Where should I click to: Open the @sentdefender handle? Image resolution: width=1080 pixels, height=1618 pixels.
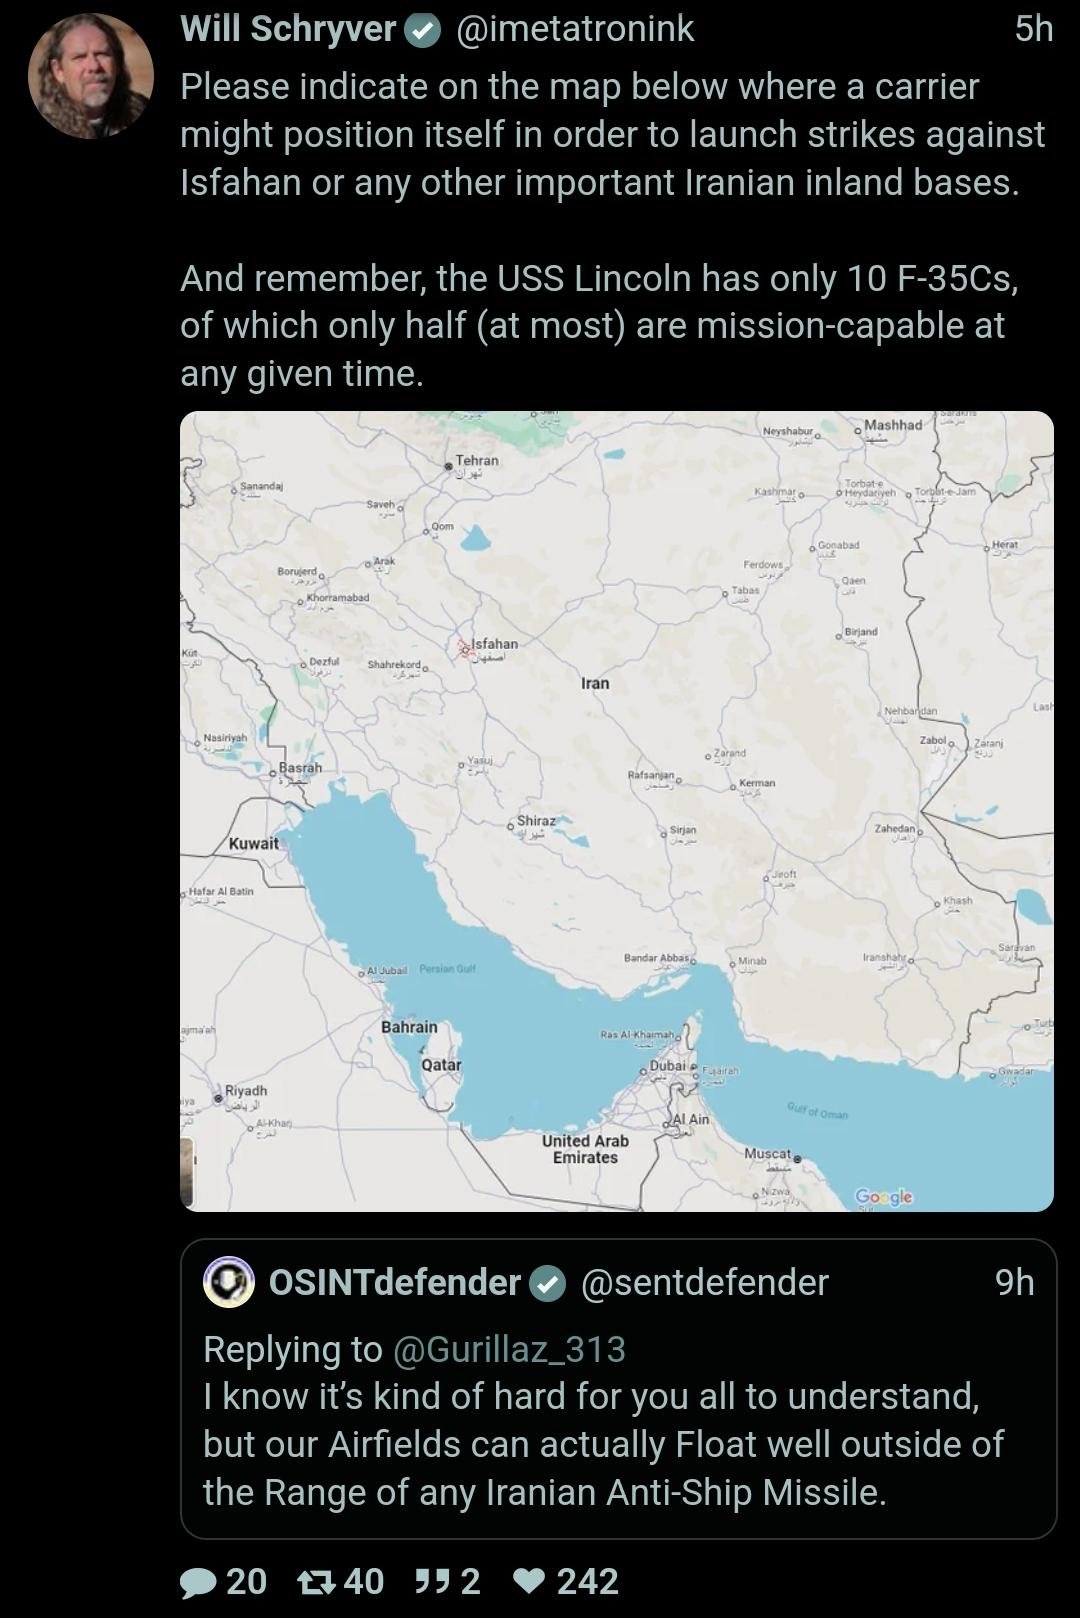705,1282
